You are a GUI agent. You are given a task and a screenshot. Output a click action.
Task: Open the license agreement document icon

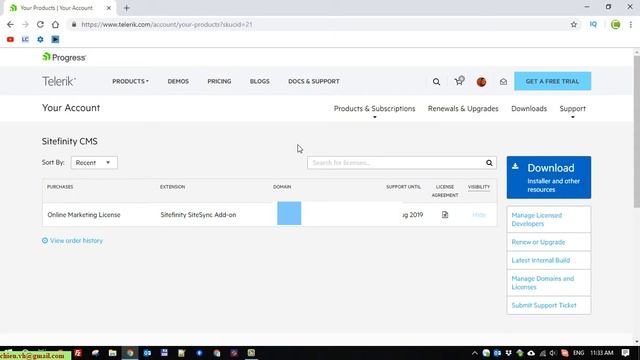coord(445,215)
